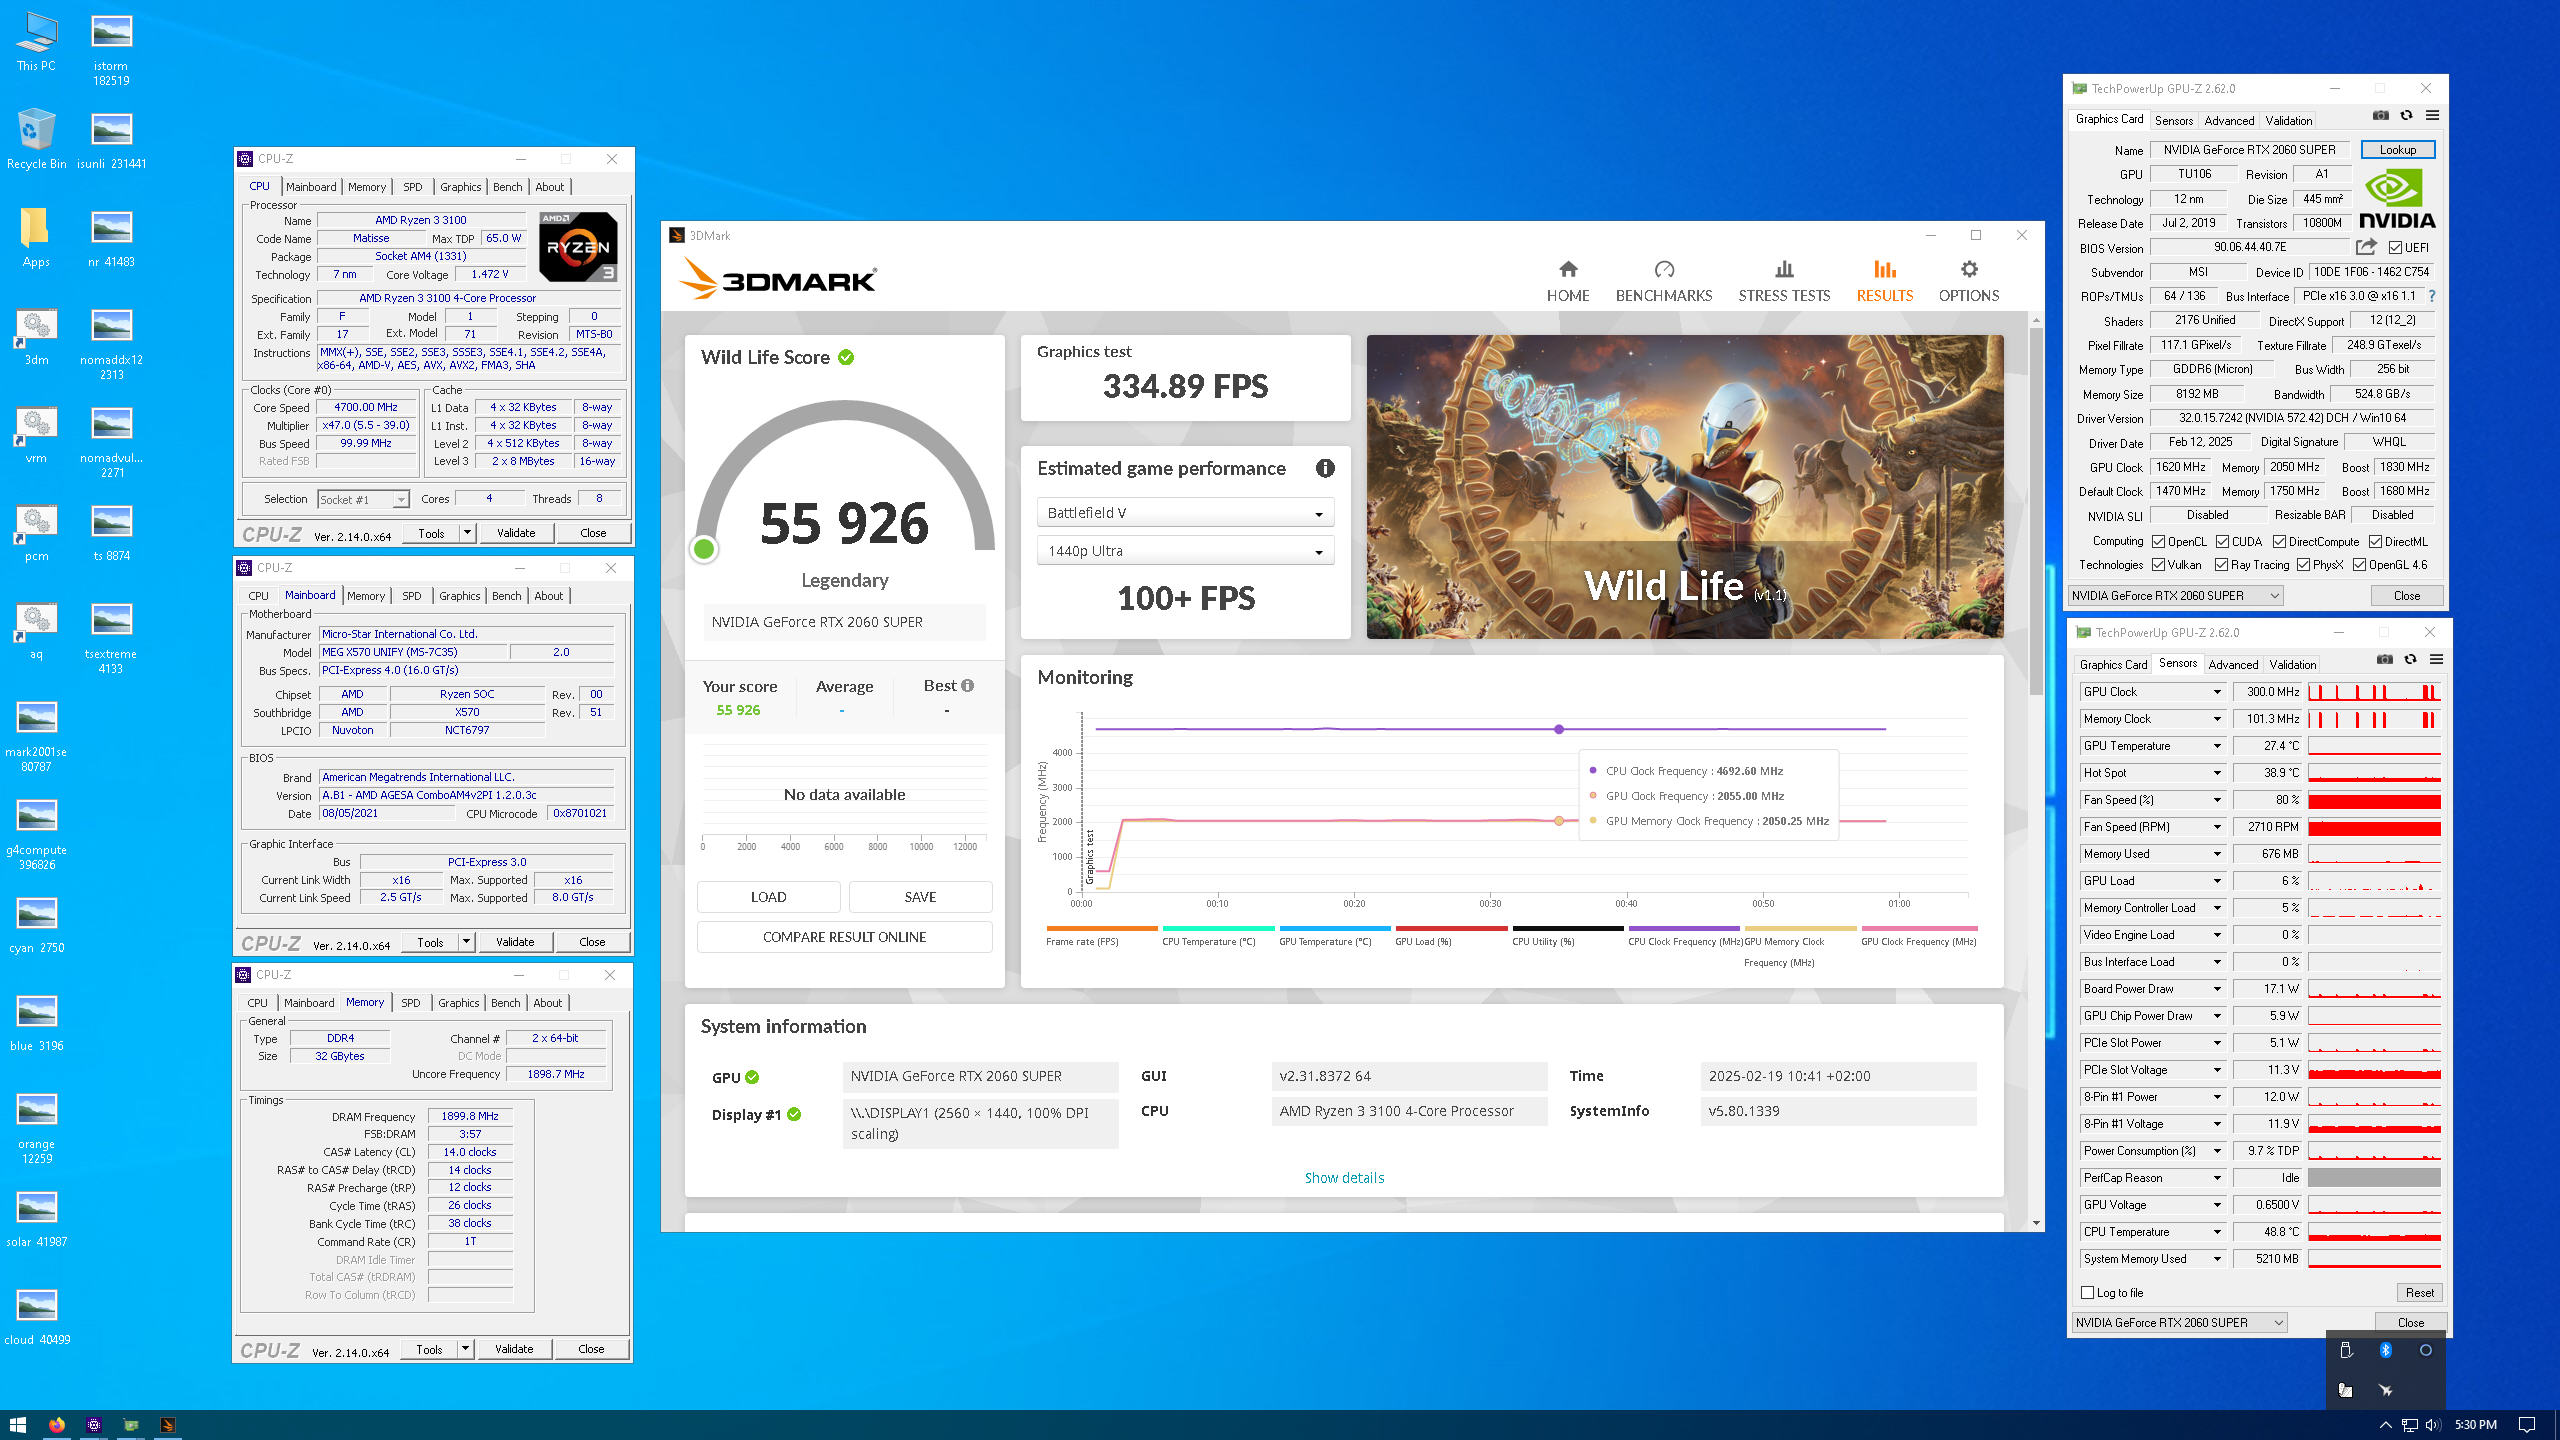
Task: Switch to Advanced tab in top GPU-Z window
Action: (x=2229, y=120)
